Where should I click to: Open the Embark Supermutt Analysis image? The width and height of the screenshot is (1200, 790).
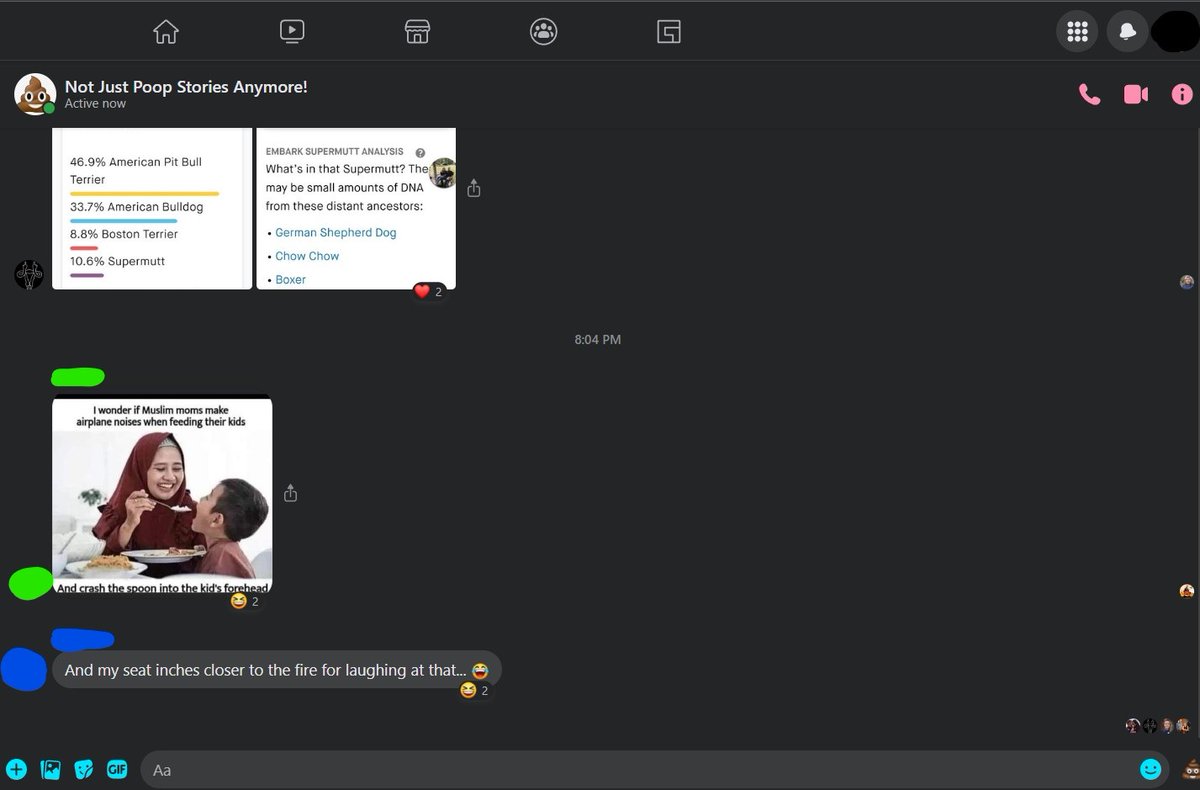click(356, 209)
